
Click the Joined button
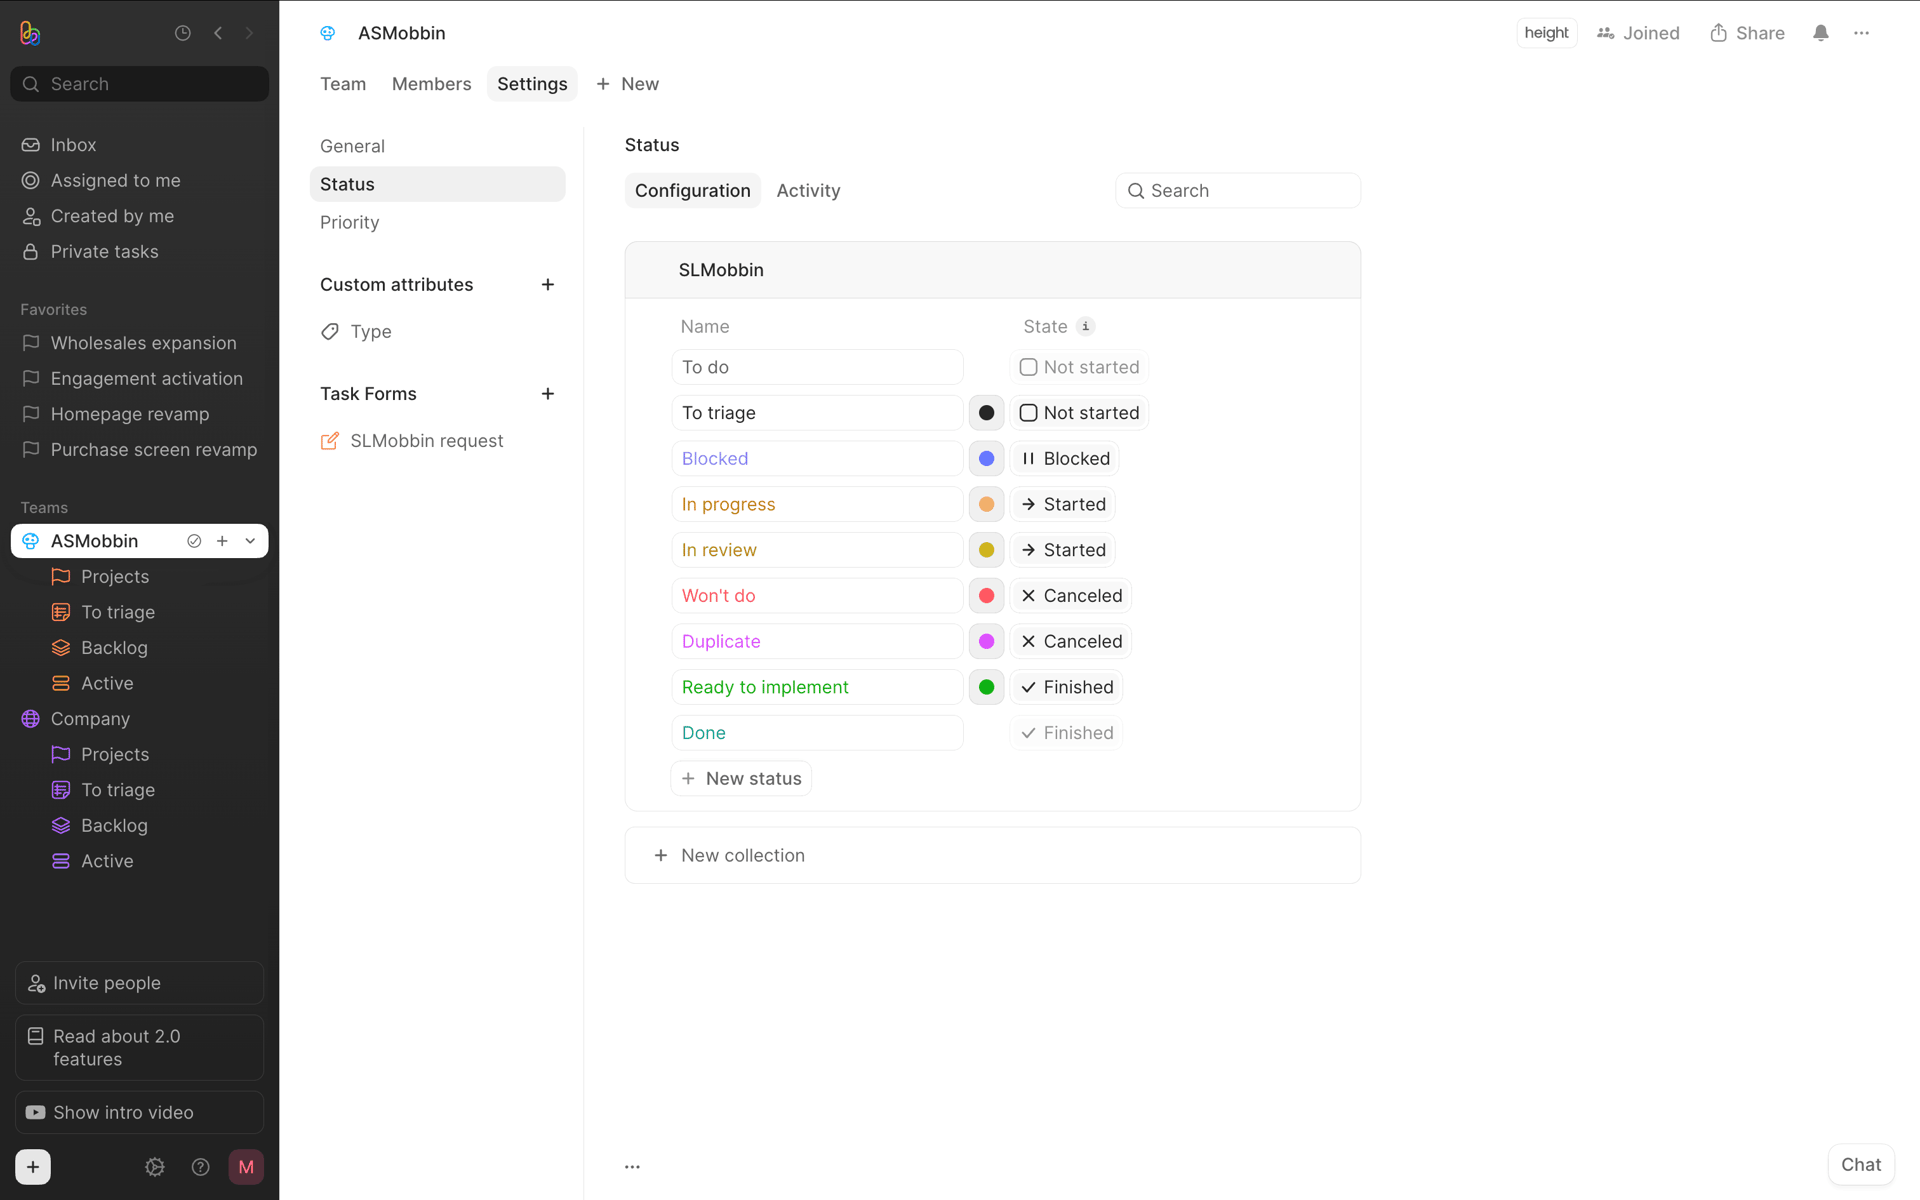coord(1638,33)
